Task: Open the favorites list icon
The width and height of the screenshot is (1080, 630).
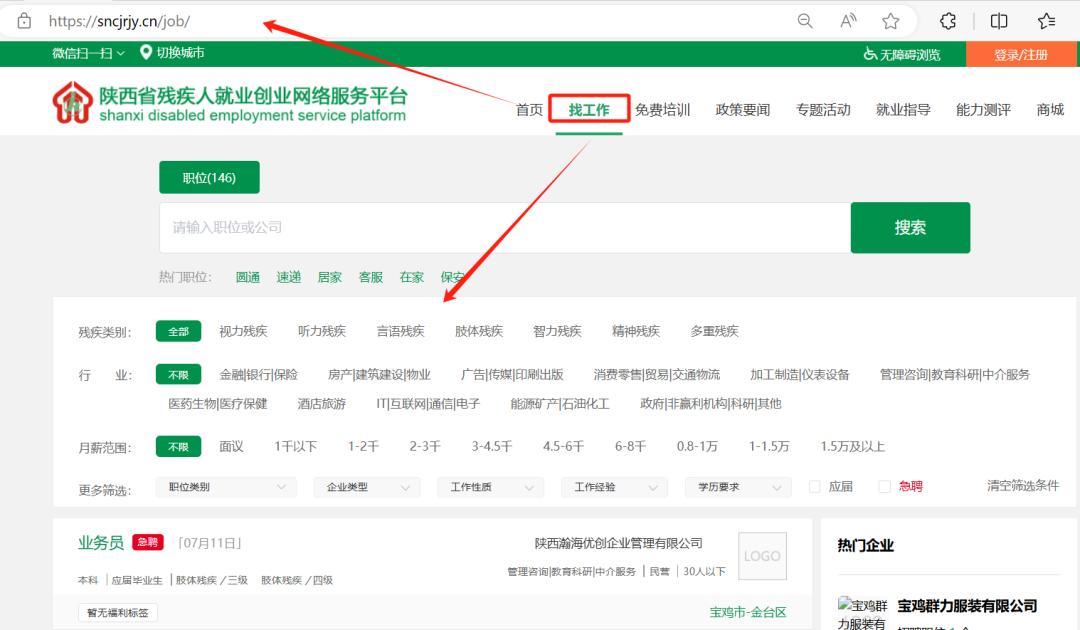Action: [x=1047, y=21]
